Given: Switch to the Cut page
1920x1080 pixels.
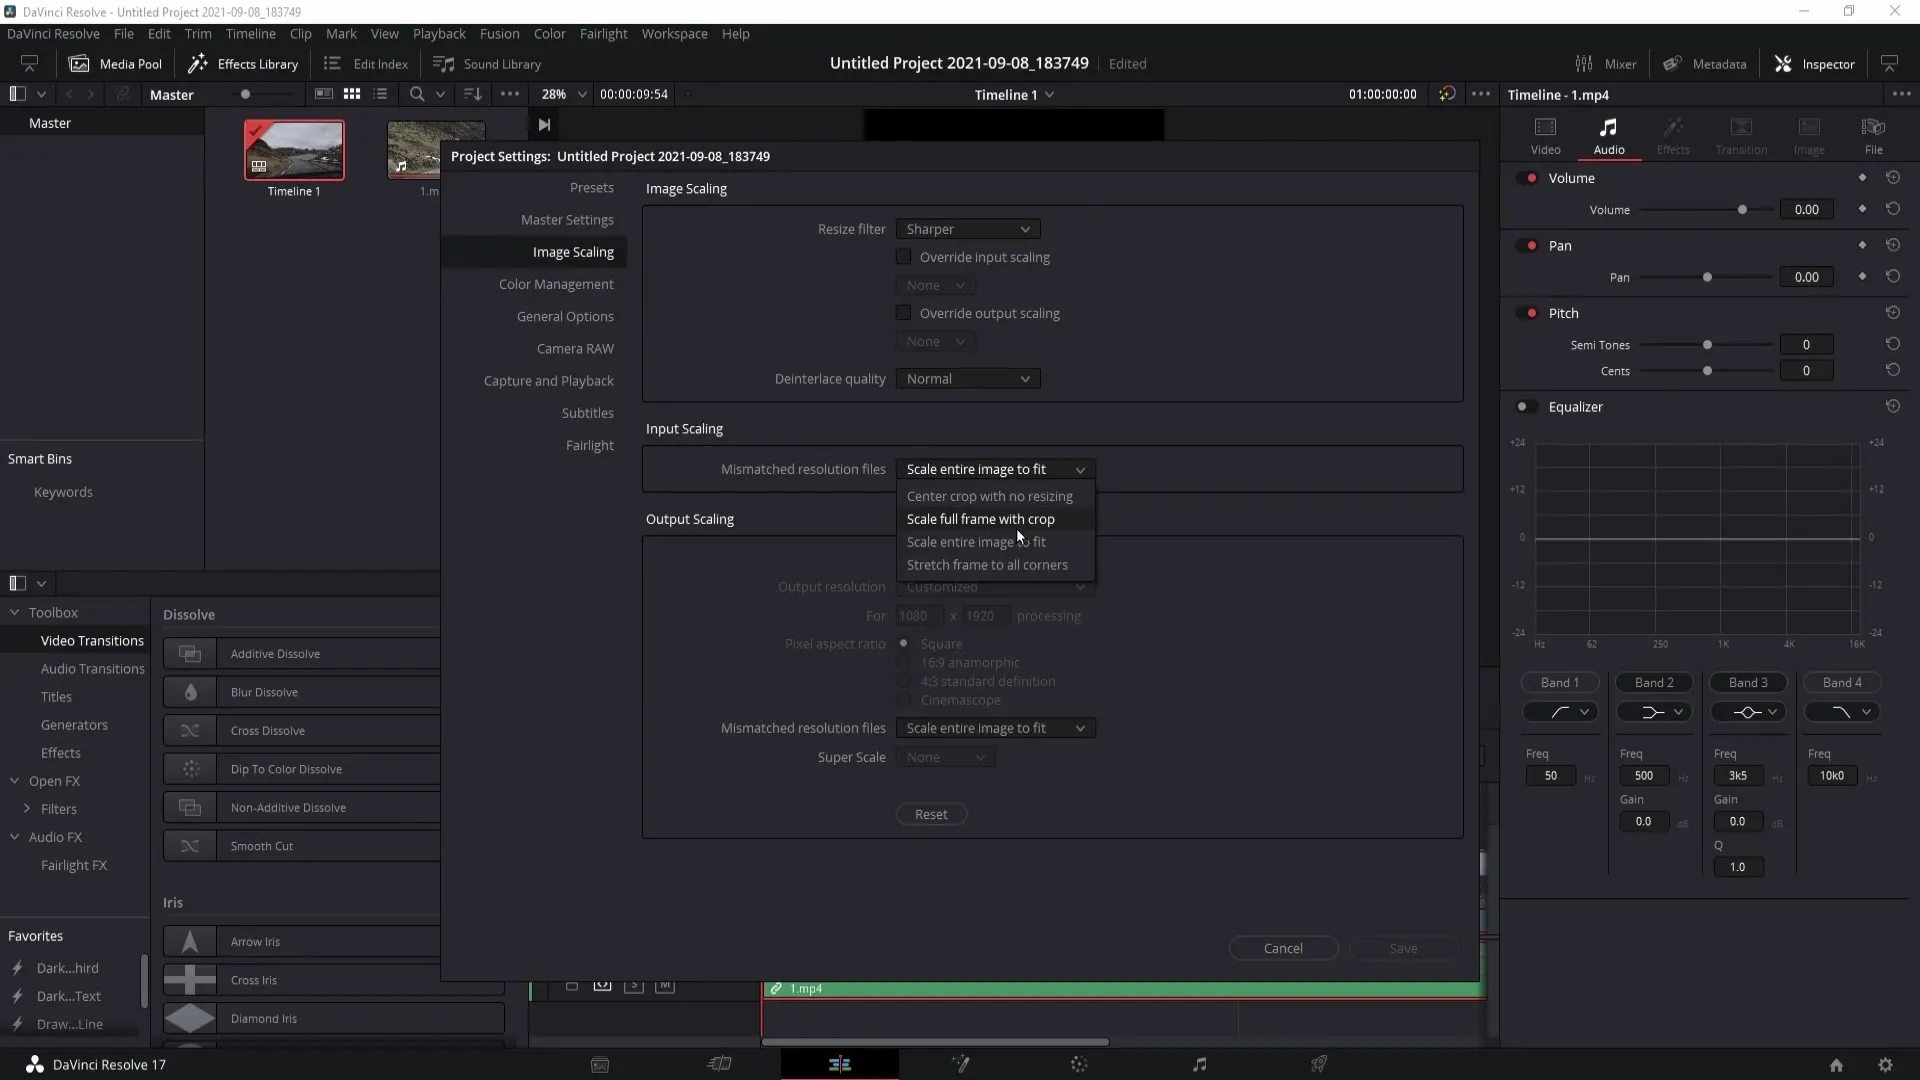Looking at the screenshot, I should [x=720, y=1064].
